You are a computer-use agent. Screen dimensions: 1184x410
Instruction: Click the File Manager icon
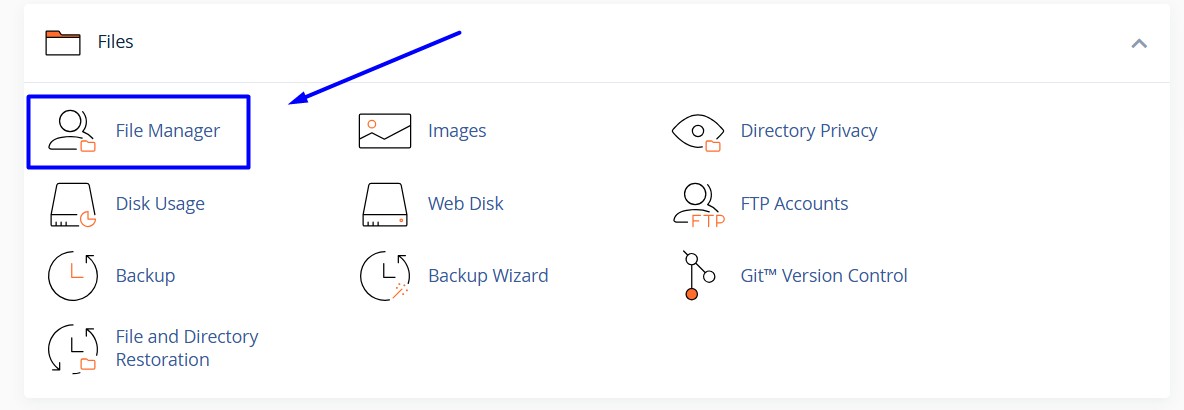click(x=74, y=131)
